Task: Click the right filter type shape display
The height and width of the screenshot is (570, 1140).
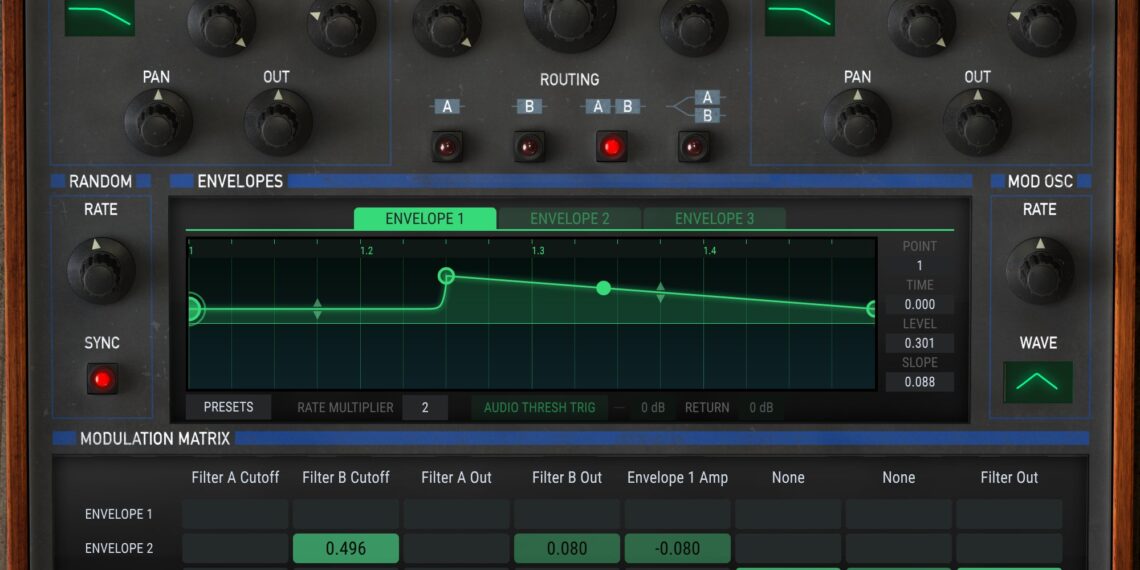Action: tap(800, 16)
